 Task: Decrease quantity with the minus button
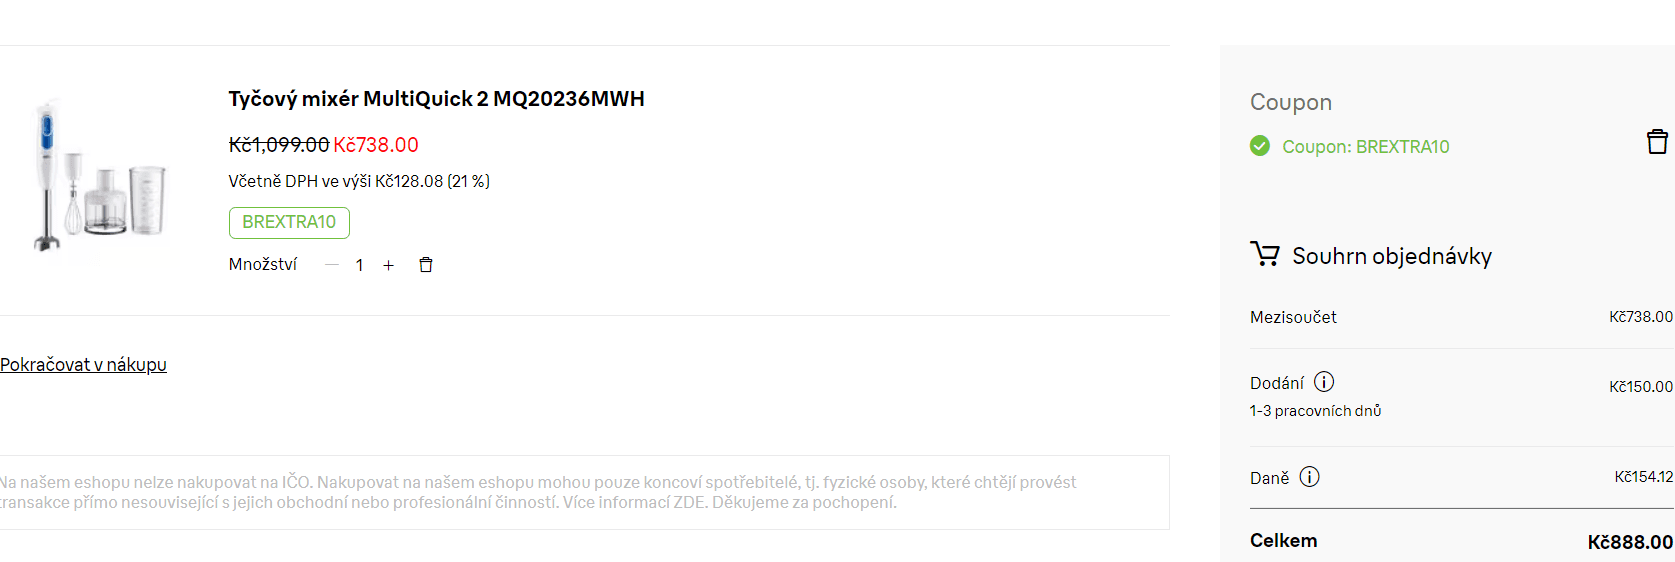pyautogui.click(x=332, y=265)
